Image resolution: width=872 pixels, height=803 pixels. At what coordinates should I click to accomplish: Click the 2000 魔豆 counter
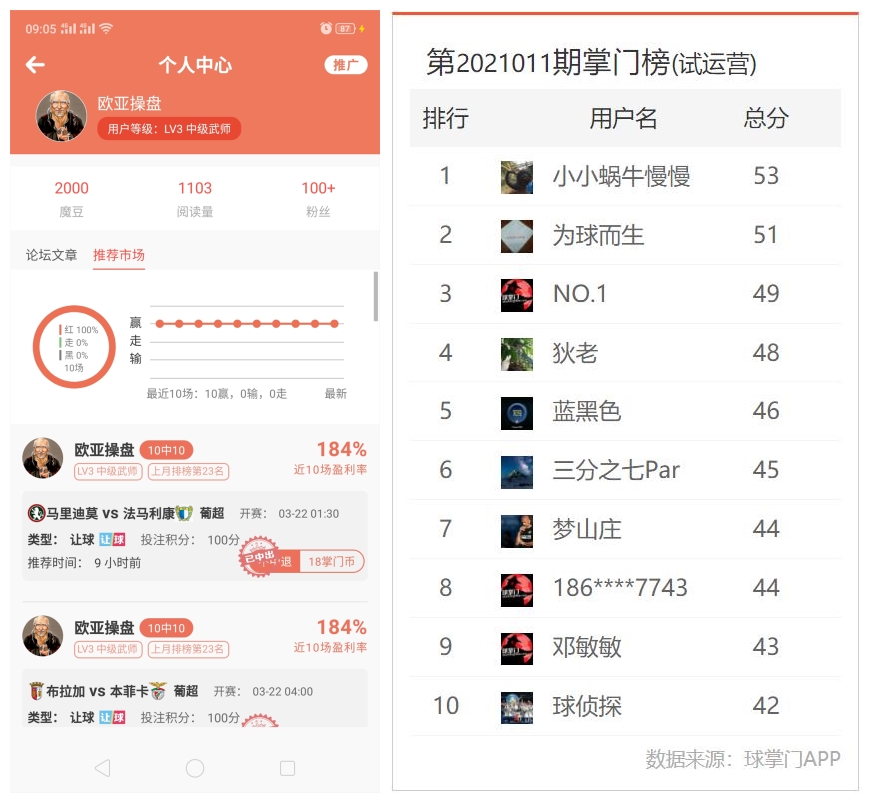[x=71, y=199]
